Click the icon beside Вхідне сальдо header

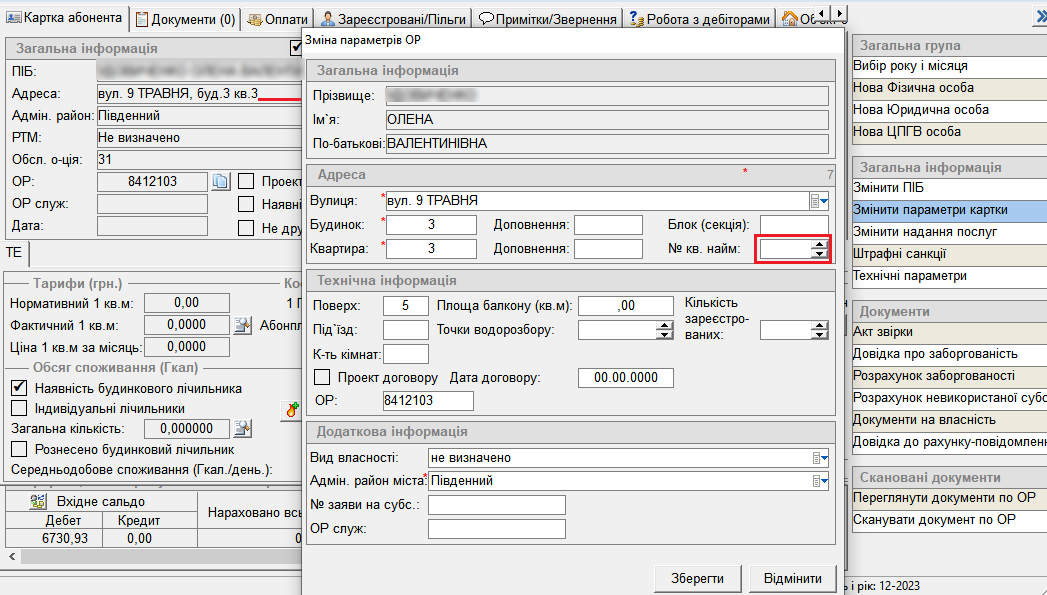pos(40,501)
